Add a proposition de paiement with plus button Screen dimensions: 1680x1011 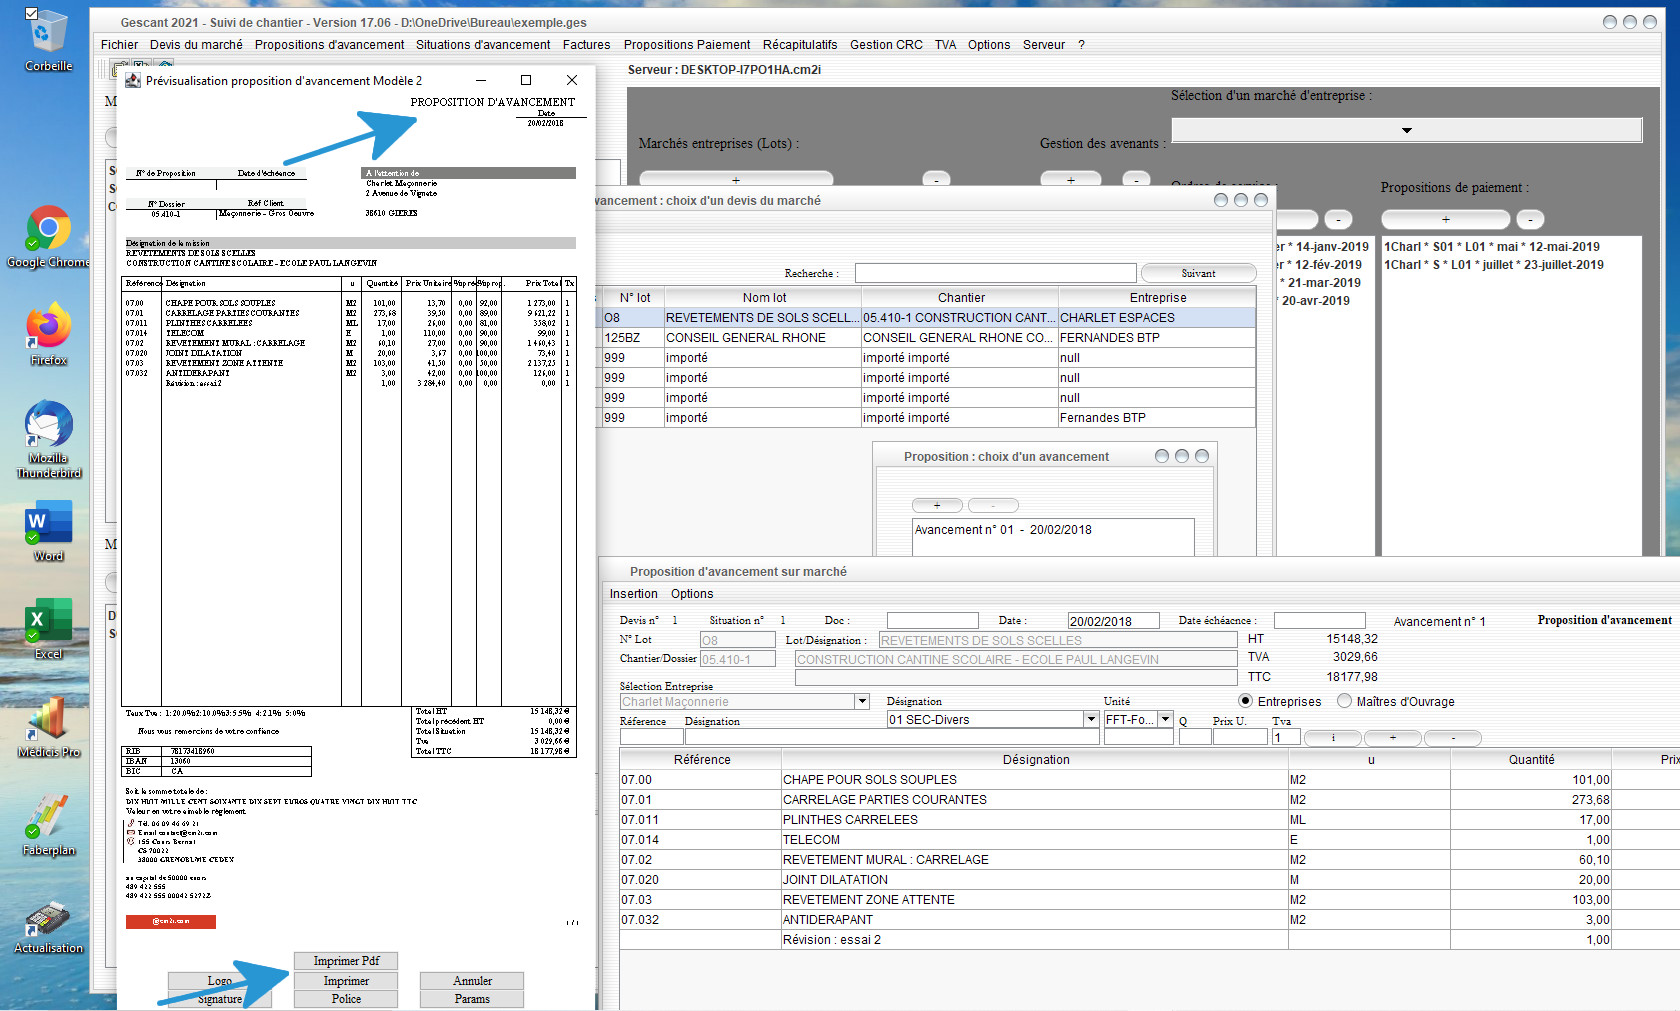pos(1445,219)
